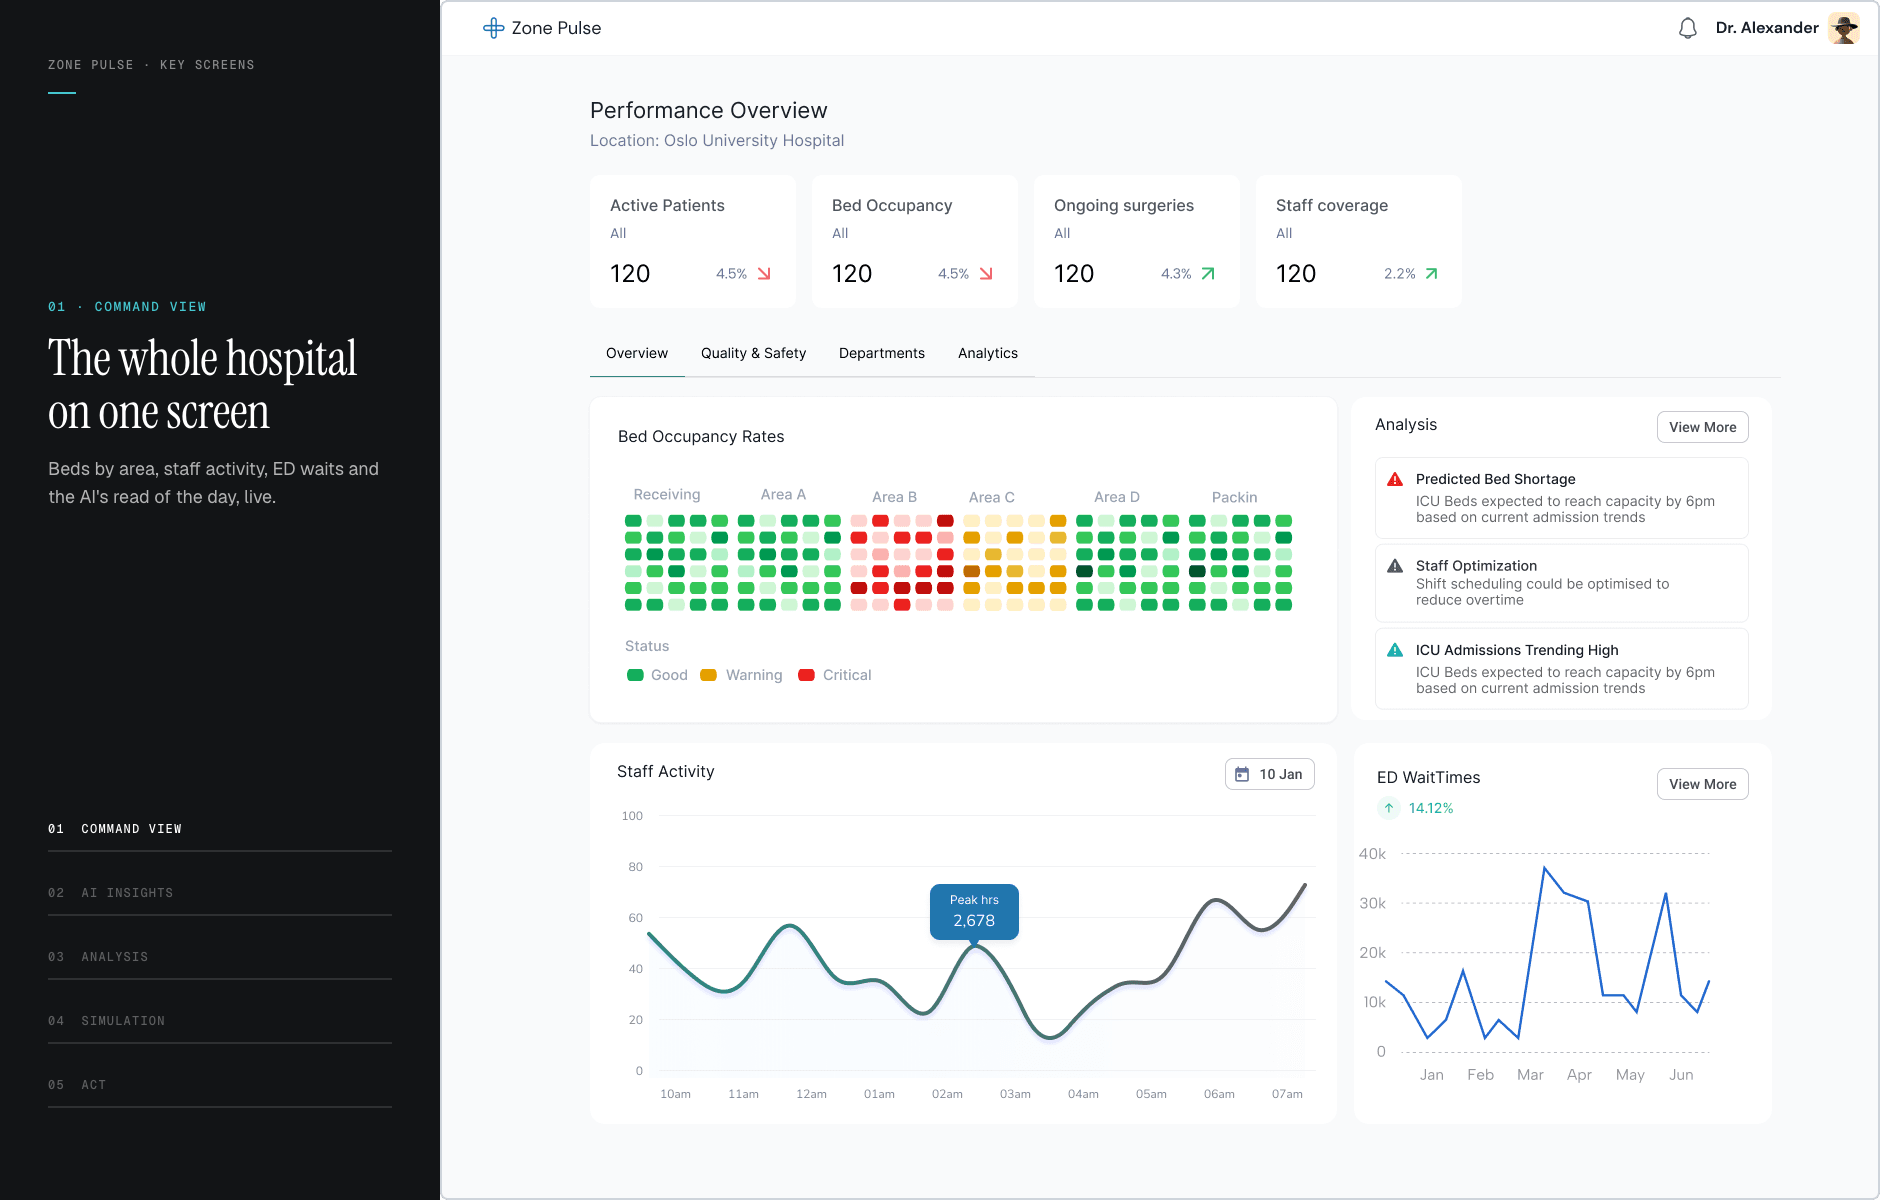Click the Peak hrs 2,678 tooltip

click(974, 911)
